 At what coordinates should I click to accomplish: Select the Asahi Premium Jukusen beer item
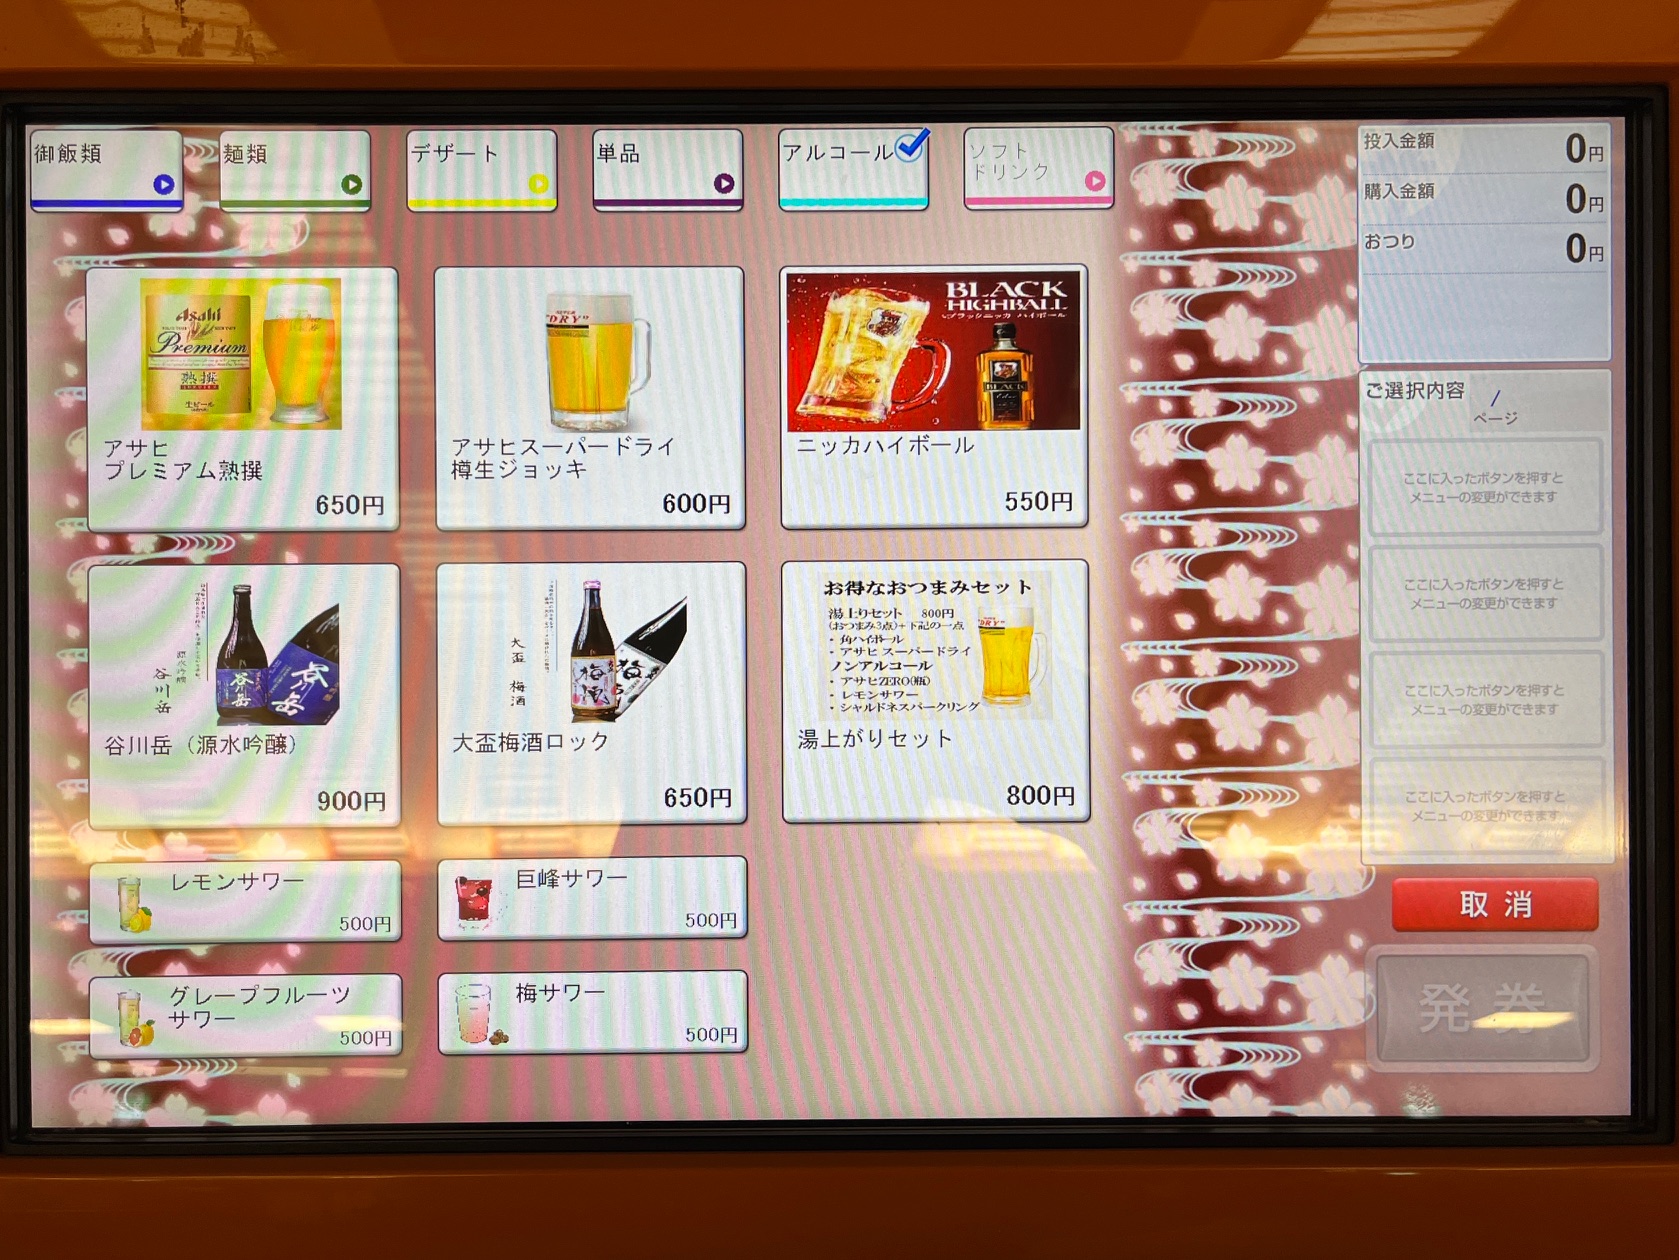coord(242,397)
